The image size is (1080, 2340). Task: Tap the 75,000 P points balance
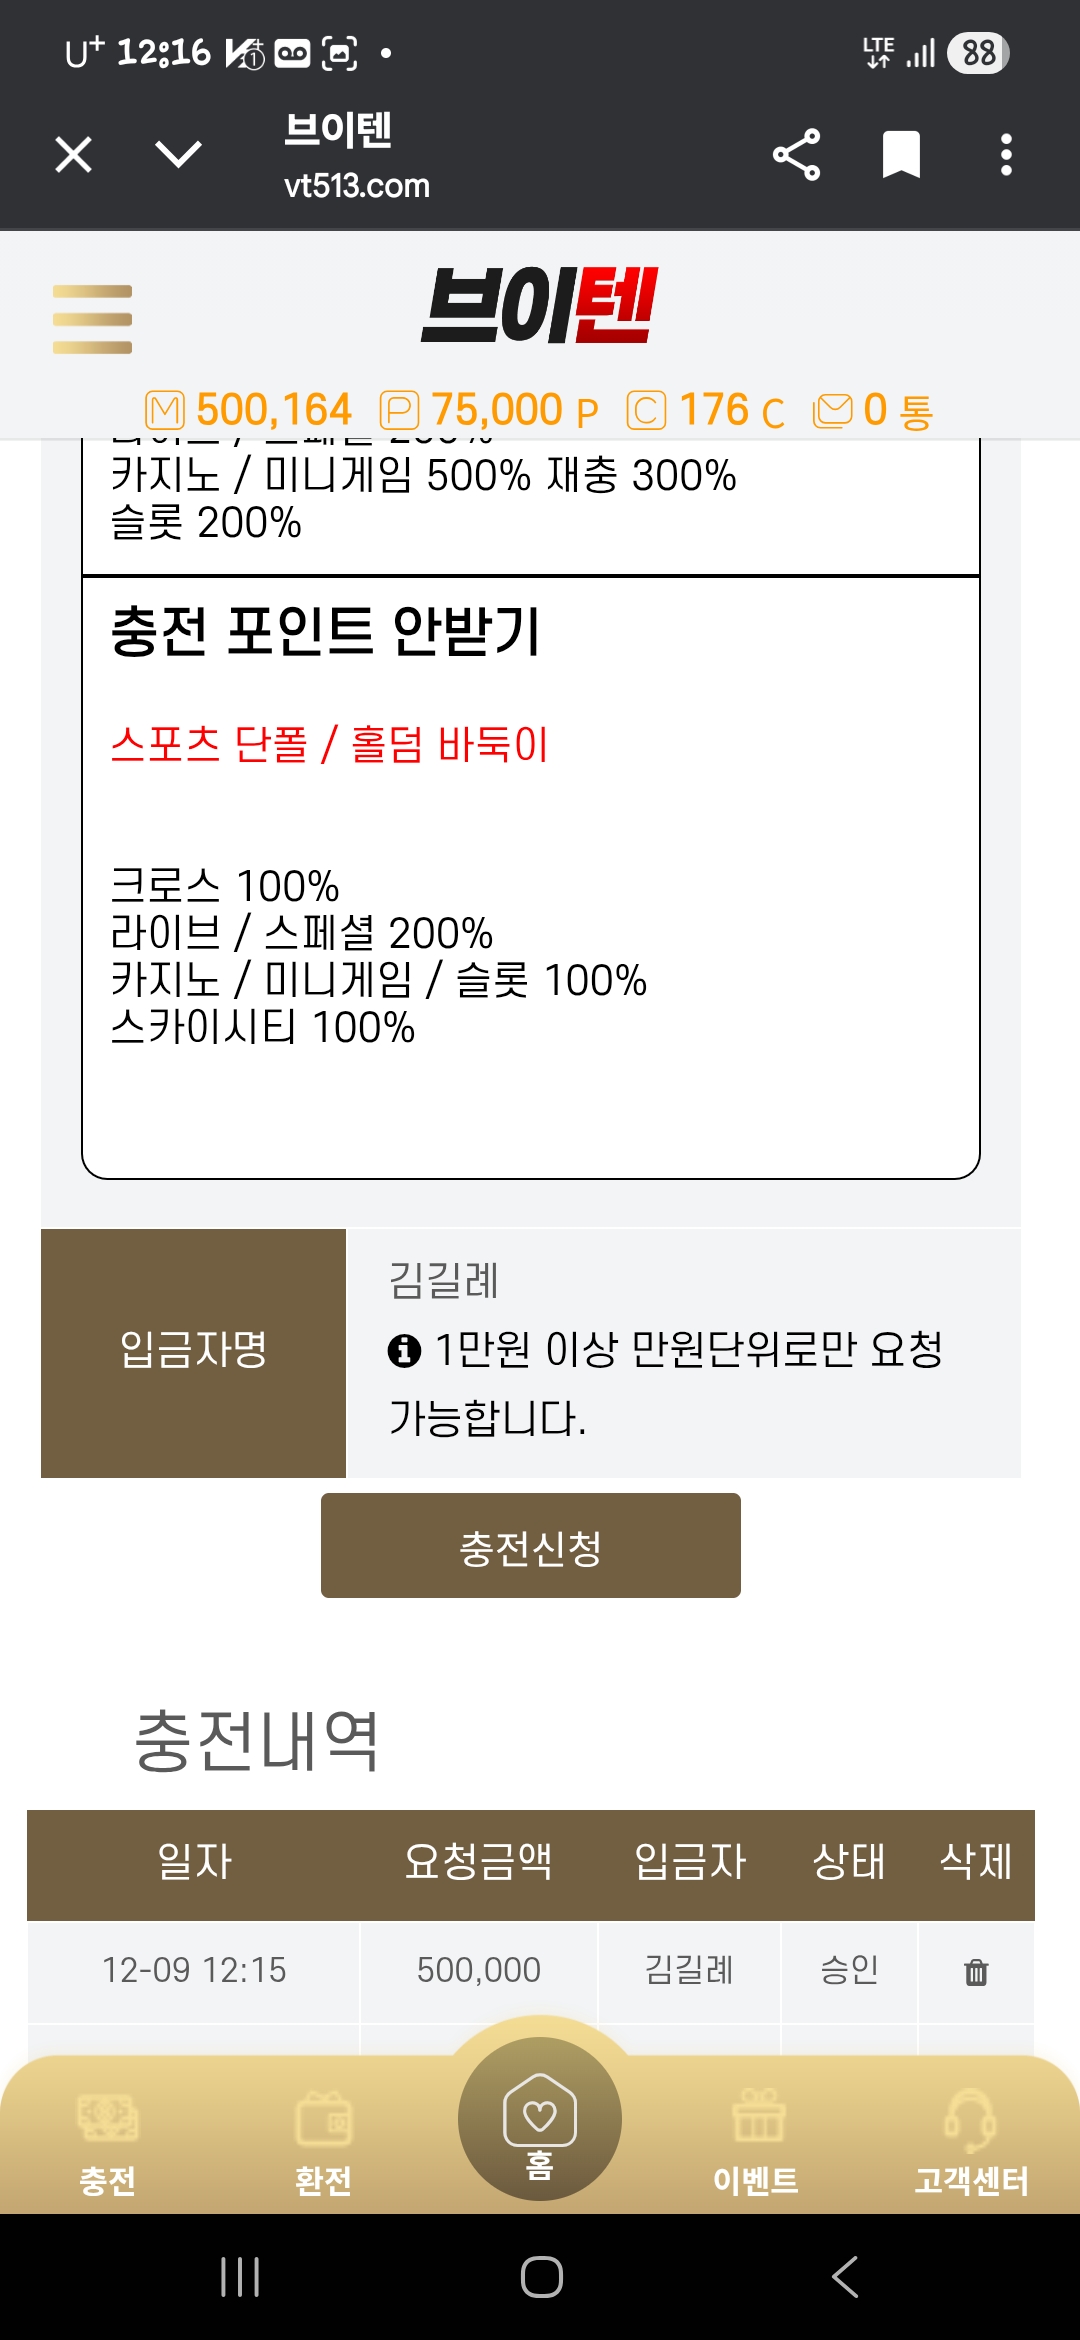pyautogui.click(x=490, y=410)
